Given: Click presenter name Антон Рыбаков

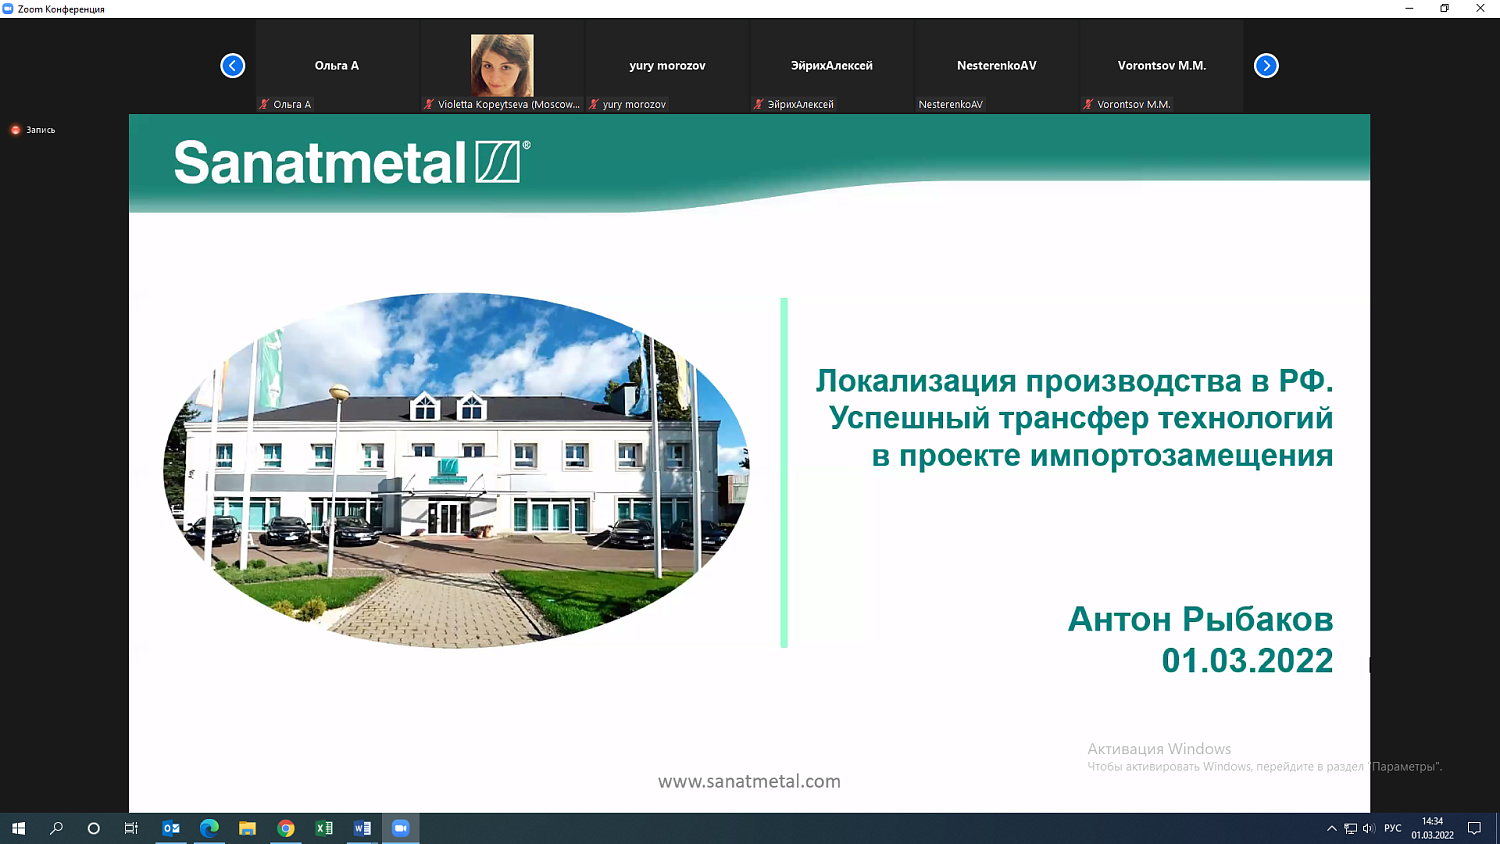Looking at the screenshot, I should (x=1200, y=619).
